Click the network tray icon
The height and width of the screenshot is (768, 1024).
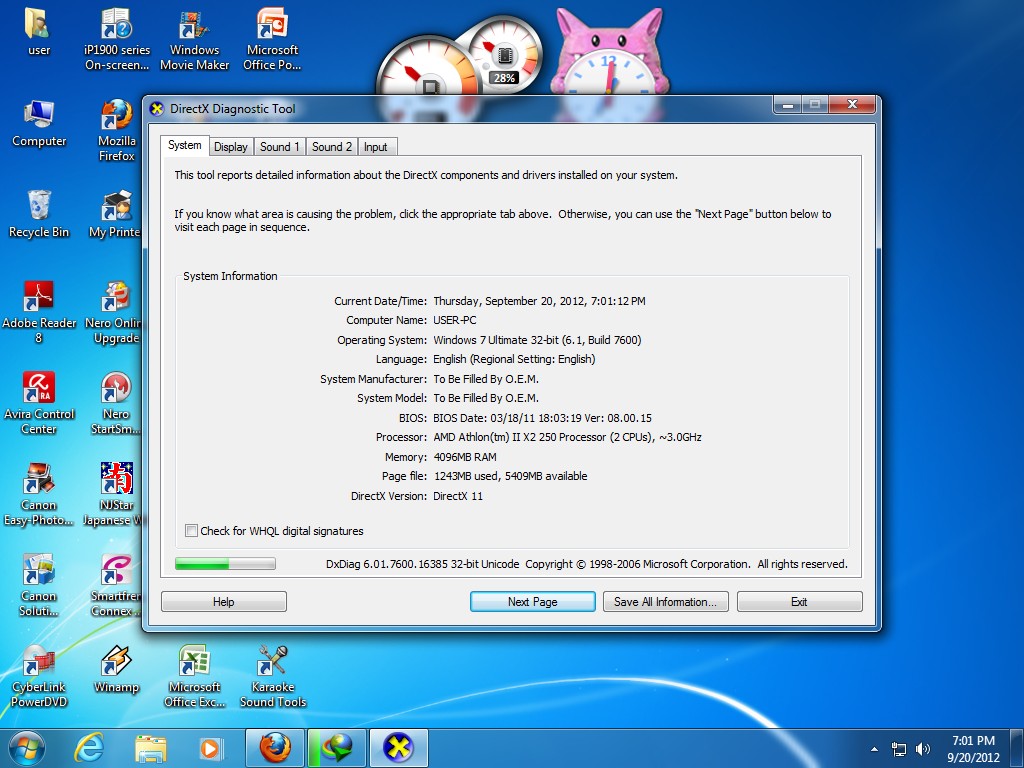coord(899,749)
